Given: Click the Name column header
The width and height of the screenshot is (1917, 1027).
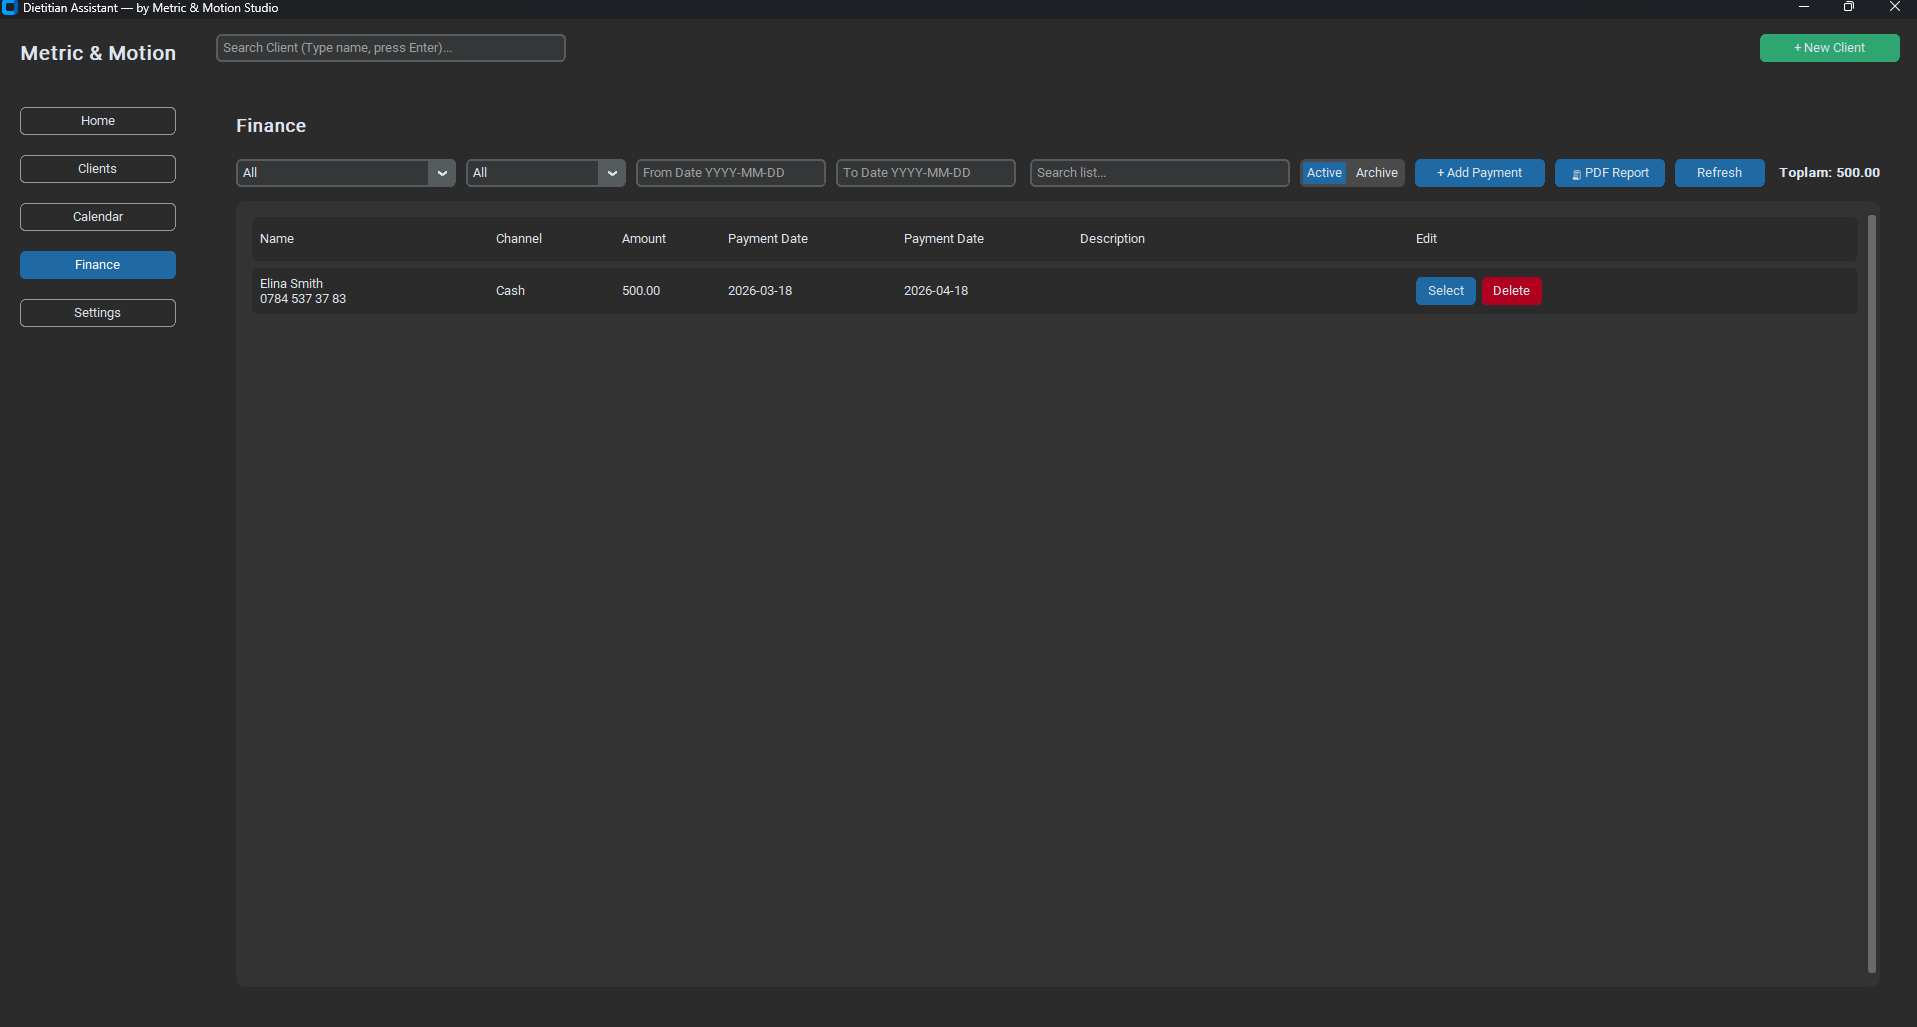Looking at the screenshot, I should pos(277,239).
